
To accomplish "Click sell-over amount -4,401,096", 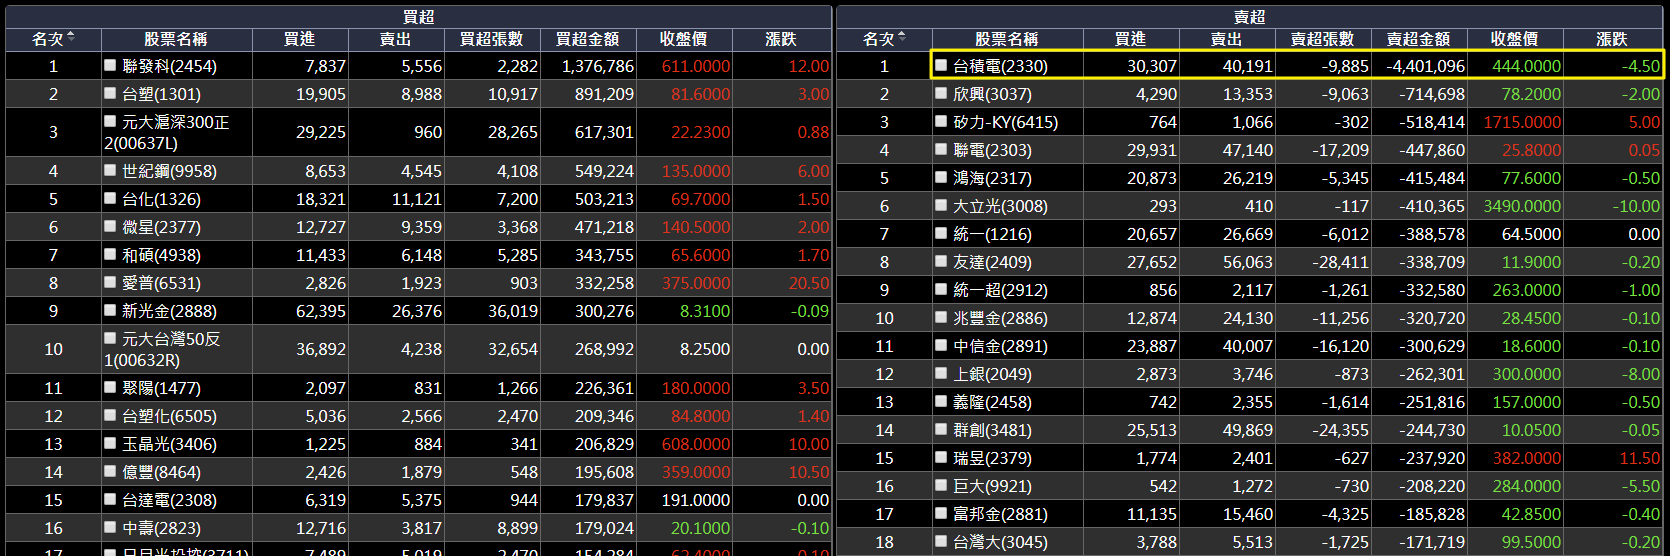I will click(1426, 66).
